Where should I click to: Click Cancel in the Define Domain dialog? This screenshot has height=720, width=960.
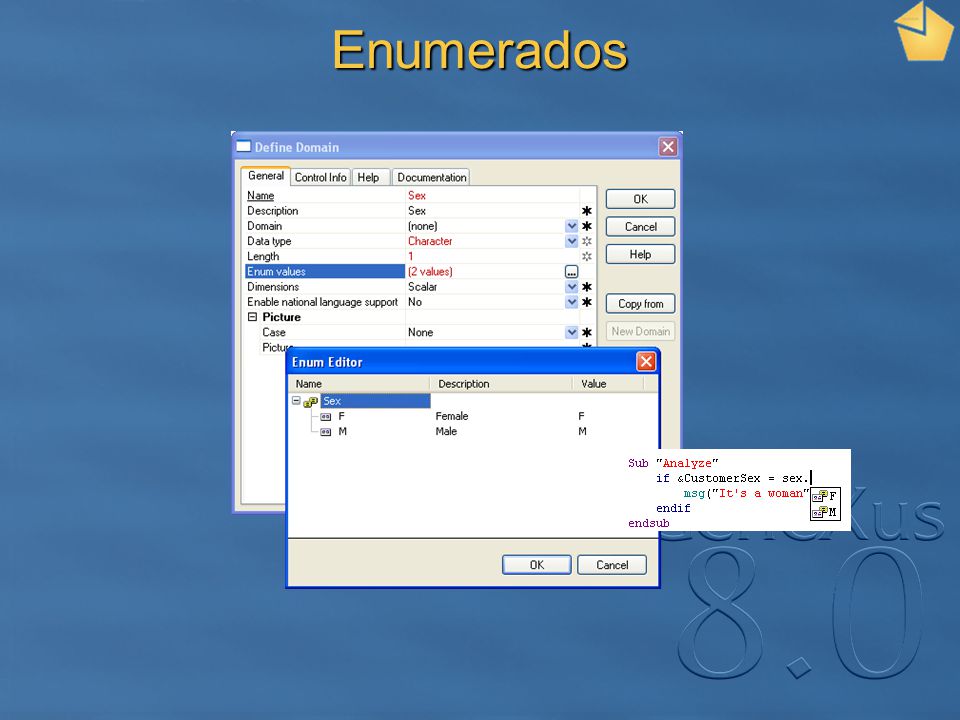pyautogui.click(x=640, y=227)
